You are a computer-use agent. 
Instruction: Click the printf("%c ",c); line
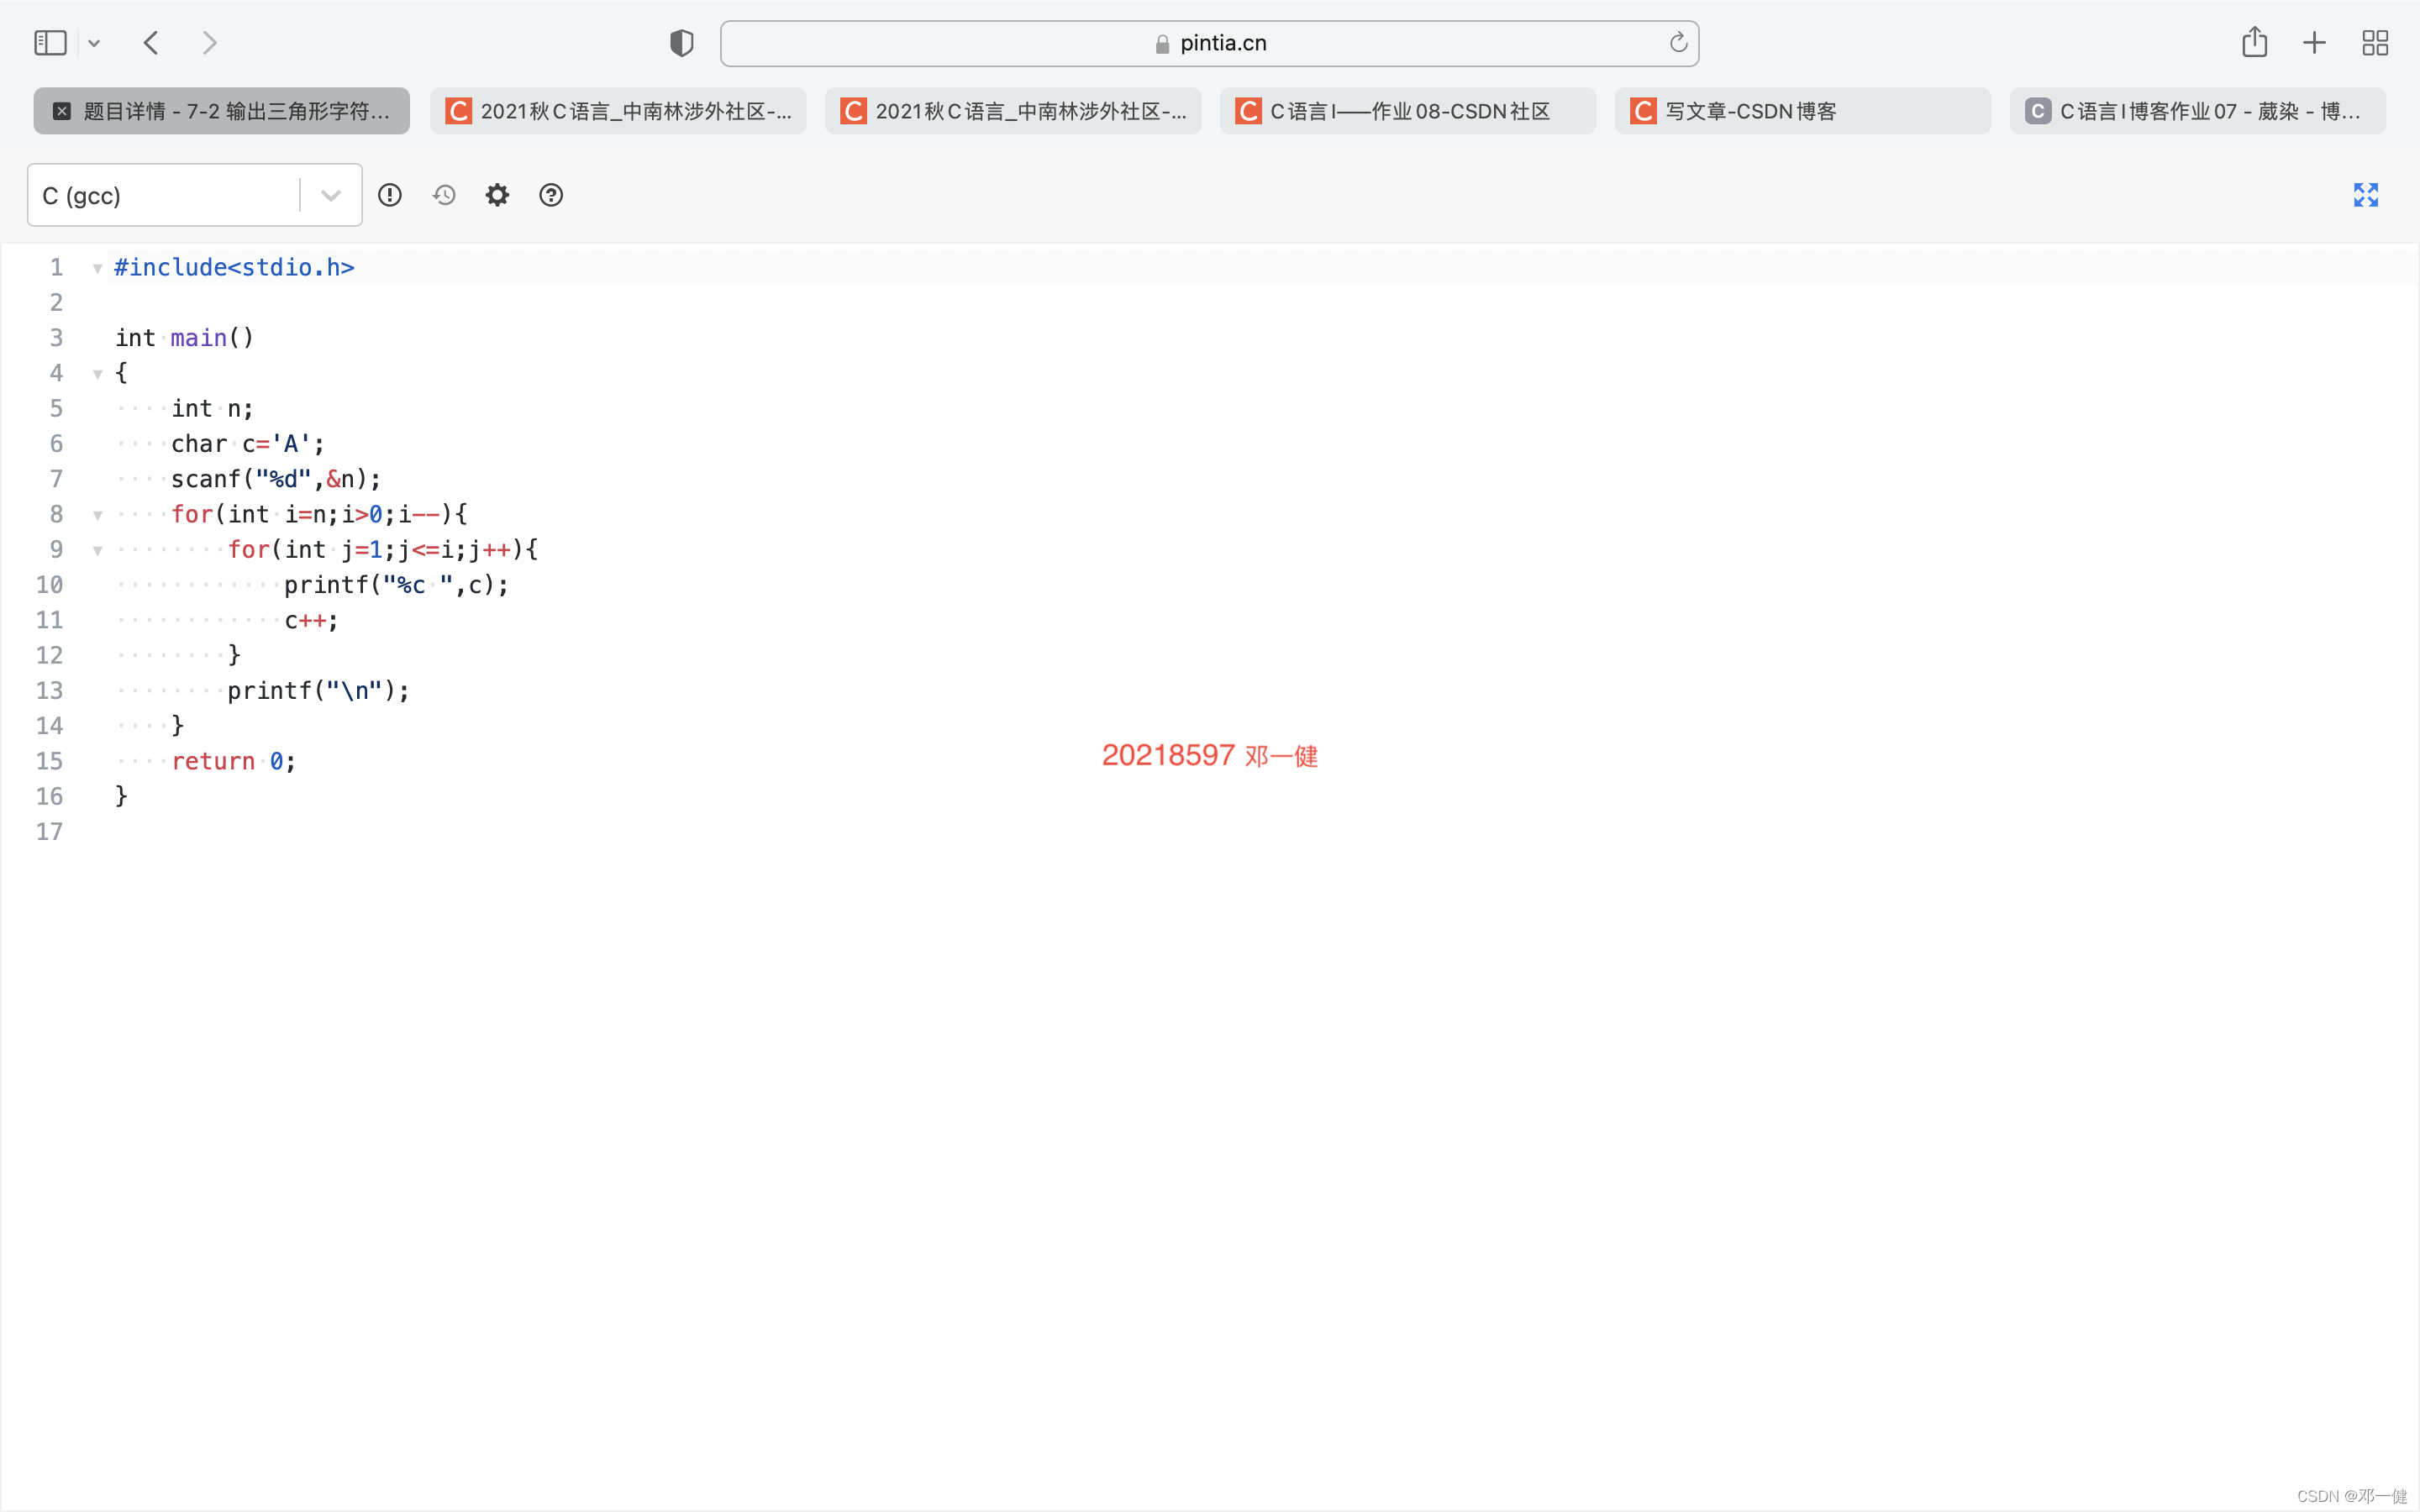[397, 585]
